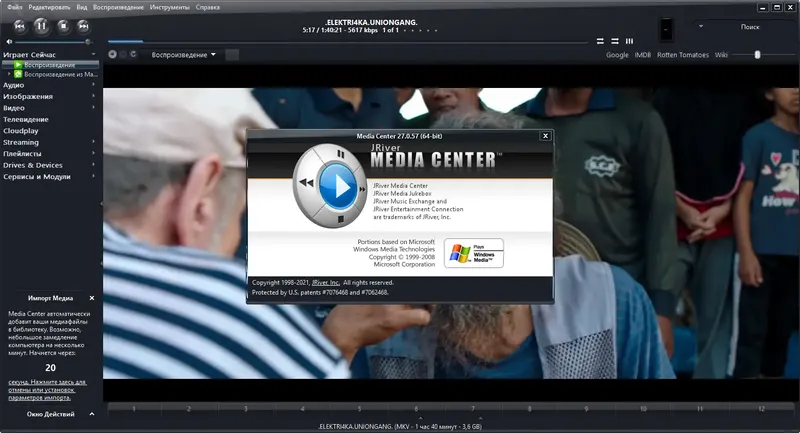The height and width of the screenshot is (433, 800).
Task: Collapse the Окно Действий panel
Action: coord(91,413)
